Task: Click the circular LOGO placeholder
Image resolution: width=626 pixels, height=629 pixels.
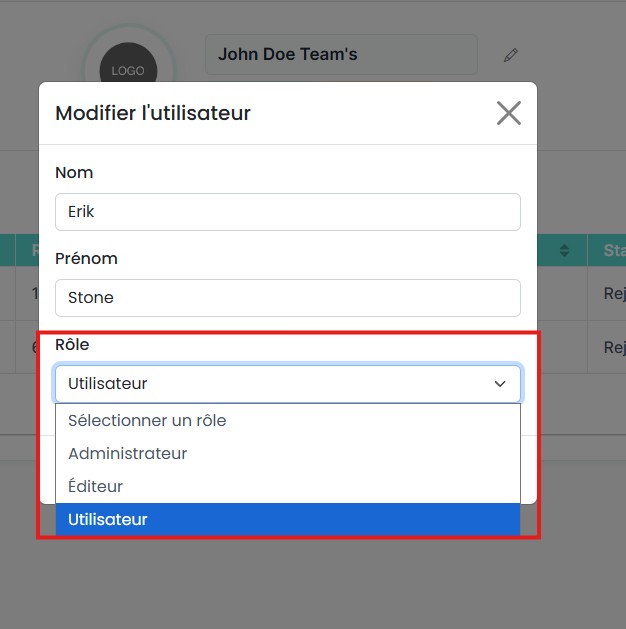Action: click(x=128, y=70)
